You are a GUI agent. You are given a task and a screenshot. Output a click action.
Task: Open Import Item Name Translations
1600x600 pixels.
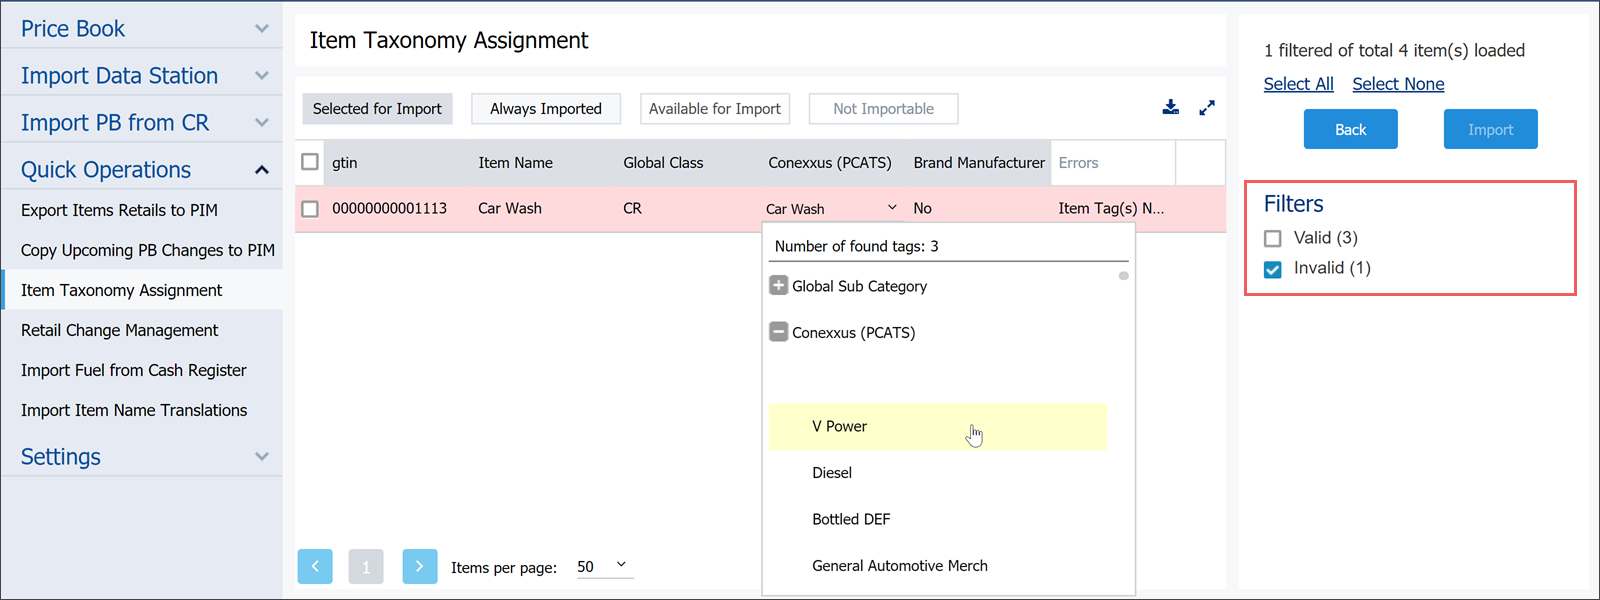(x=134, y=410)
